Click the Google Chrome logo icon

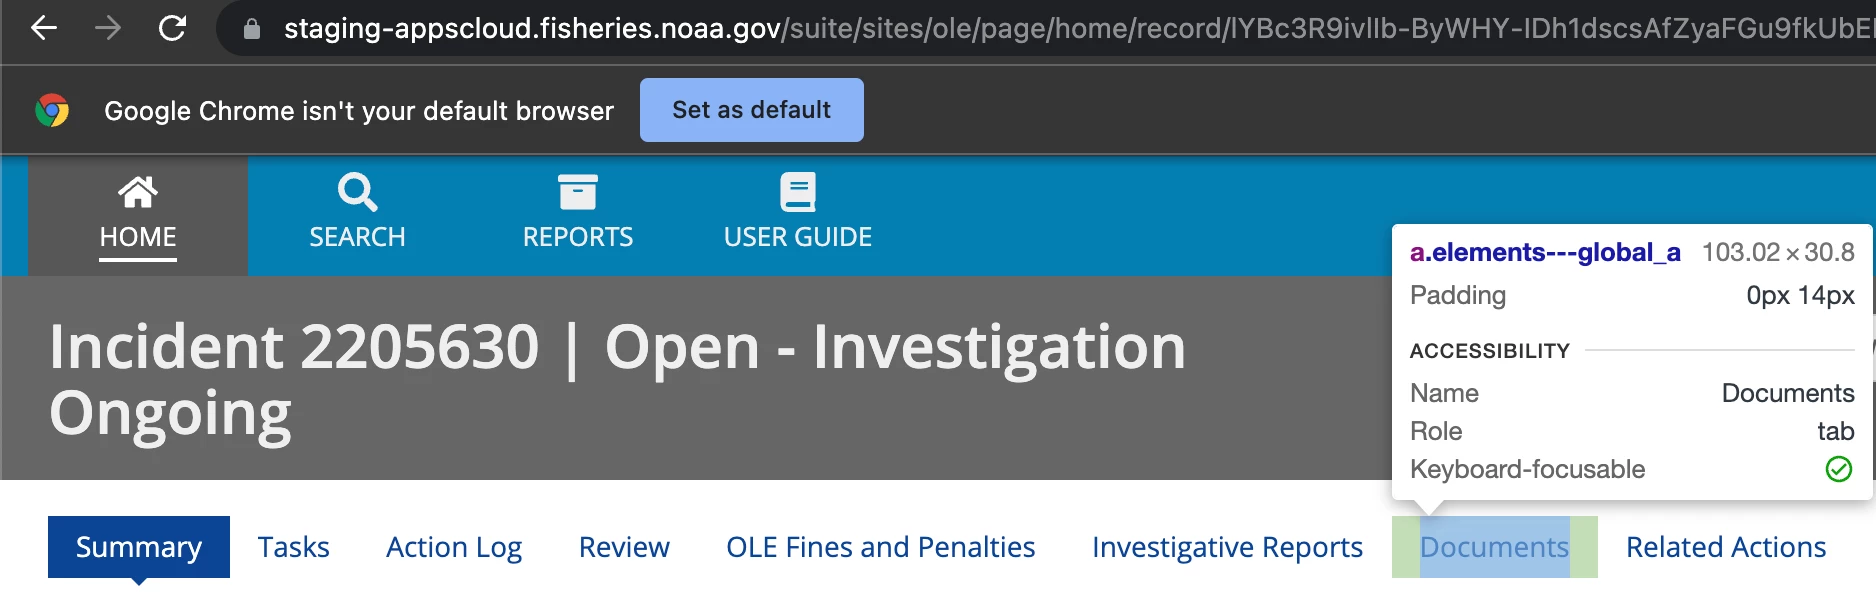coord(52,110)
